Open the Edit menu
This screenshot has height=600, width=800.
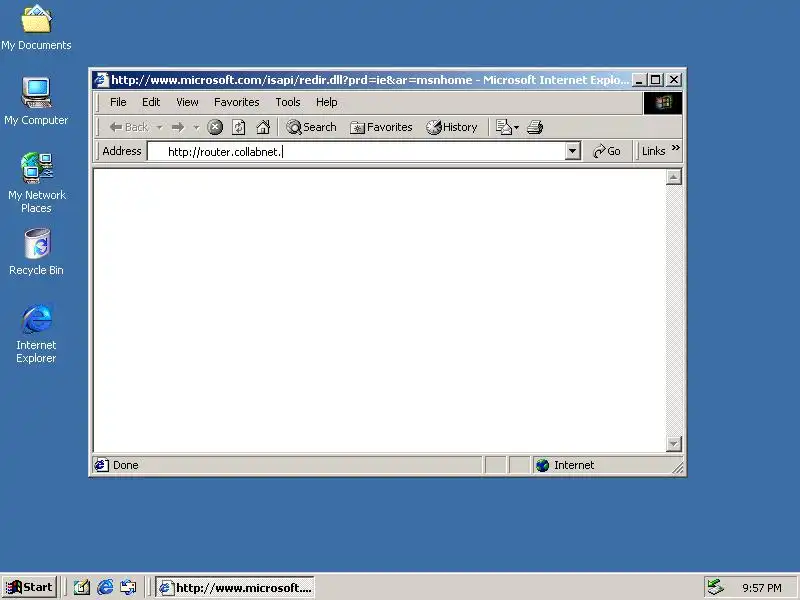pos(151,102)
